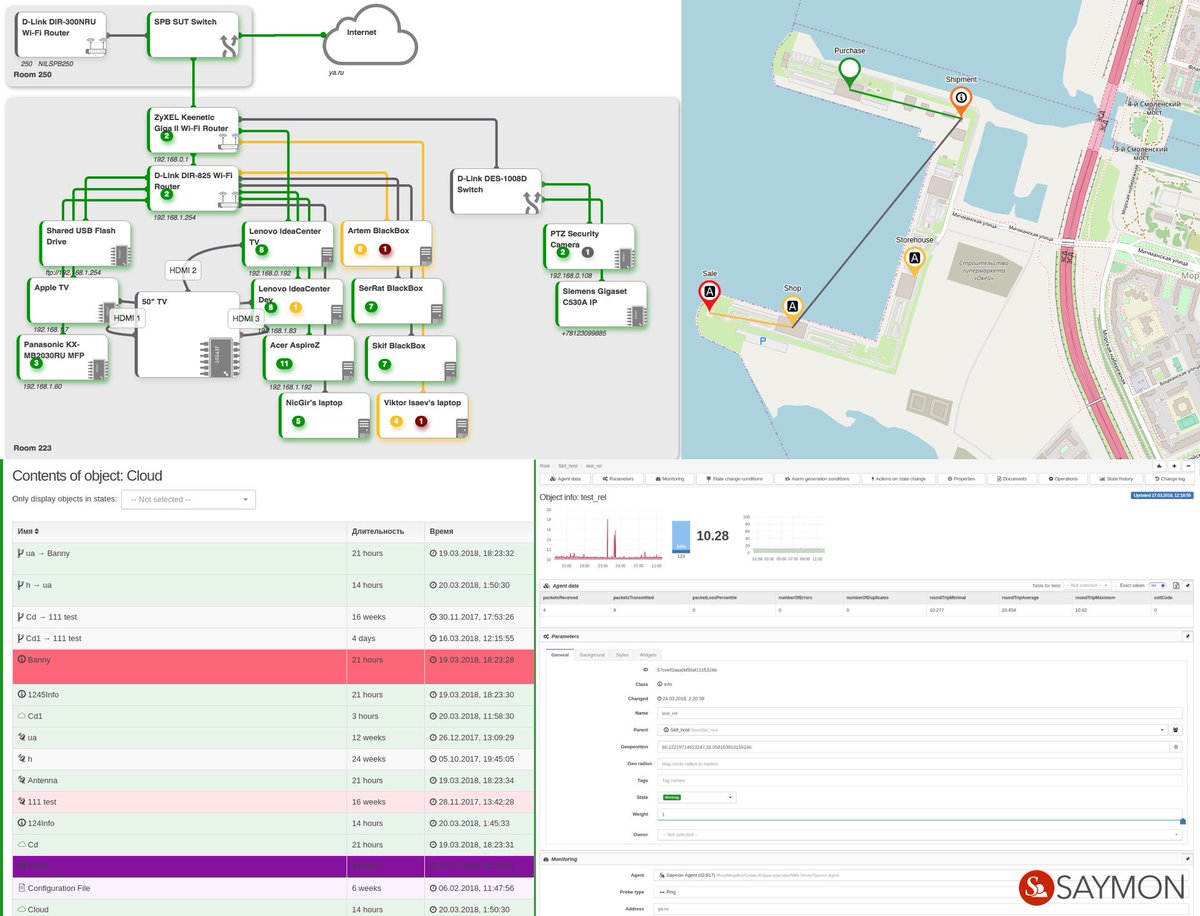Click the geoposition locate icon
The height and width of the screenshot is (916, 1200).
point(1176,746)
